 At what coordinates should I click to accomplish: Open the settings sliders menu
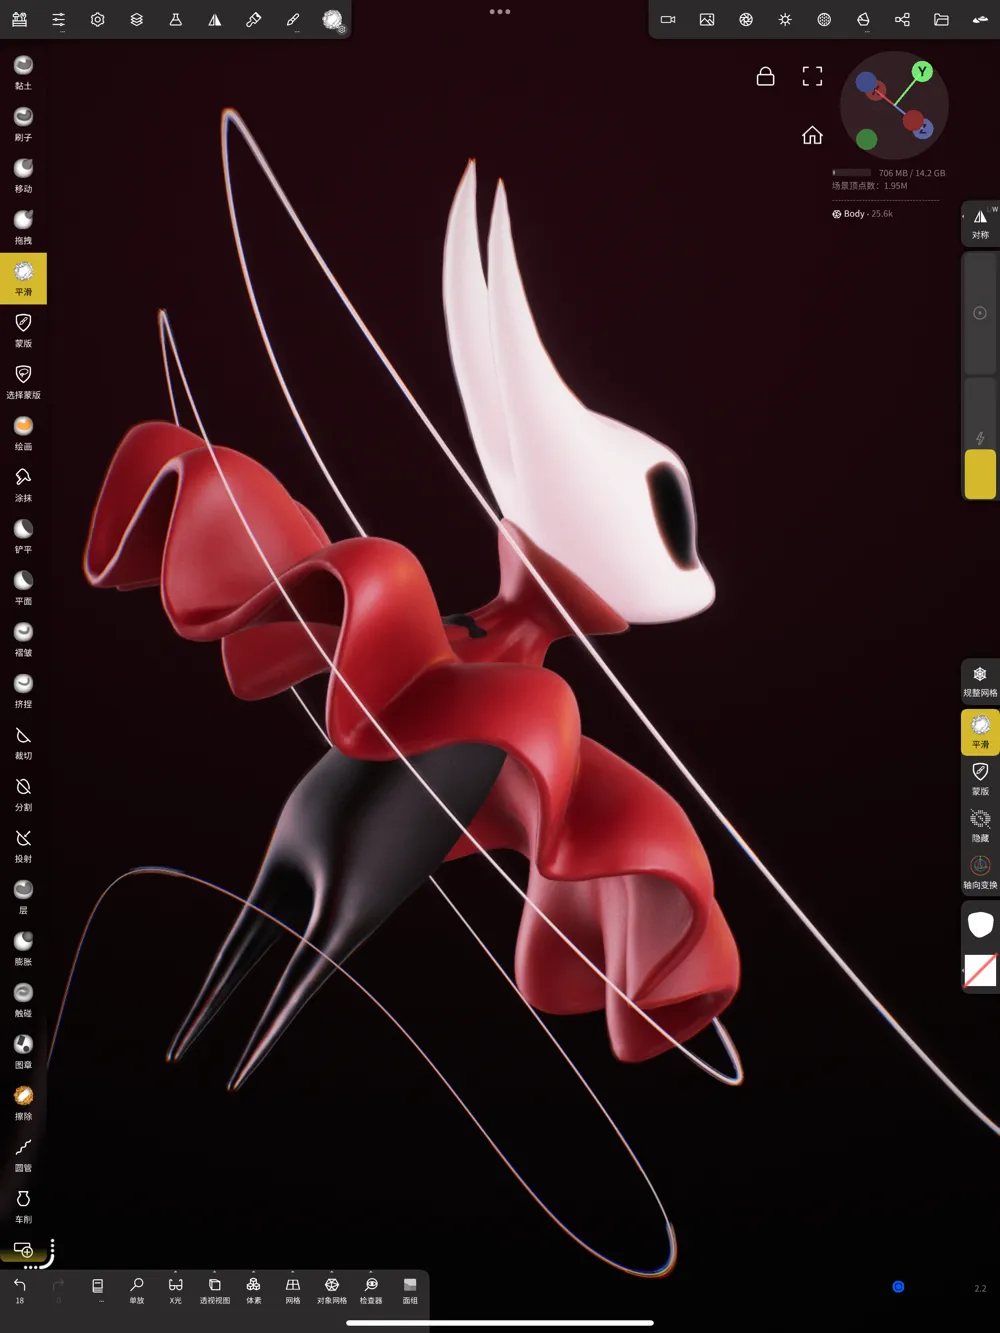click(59, 19)
